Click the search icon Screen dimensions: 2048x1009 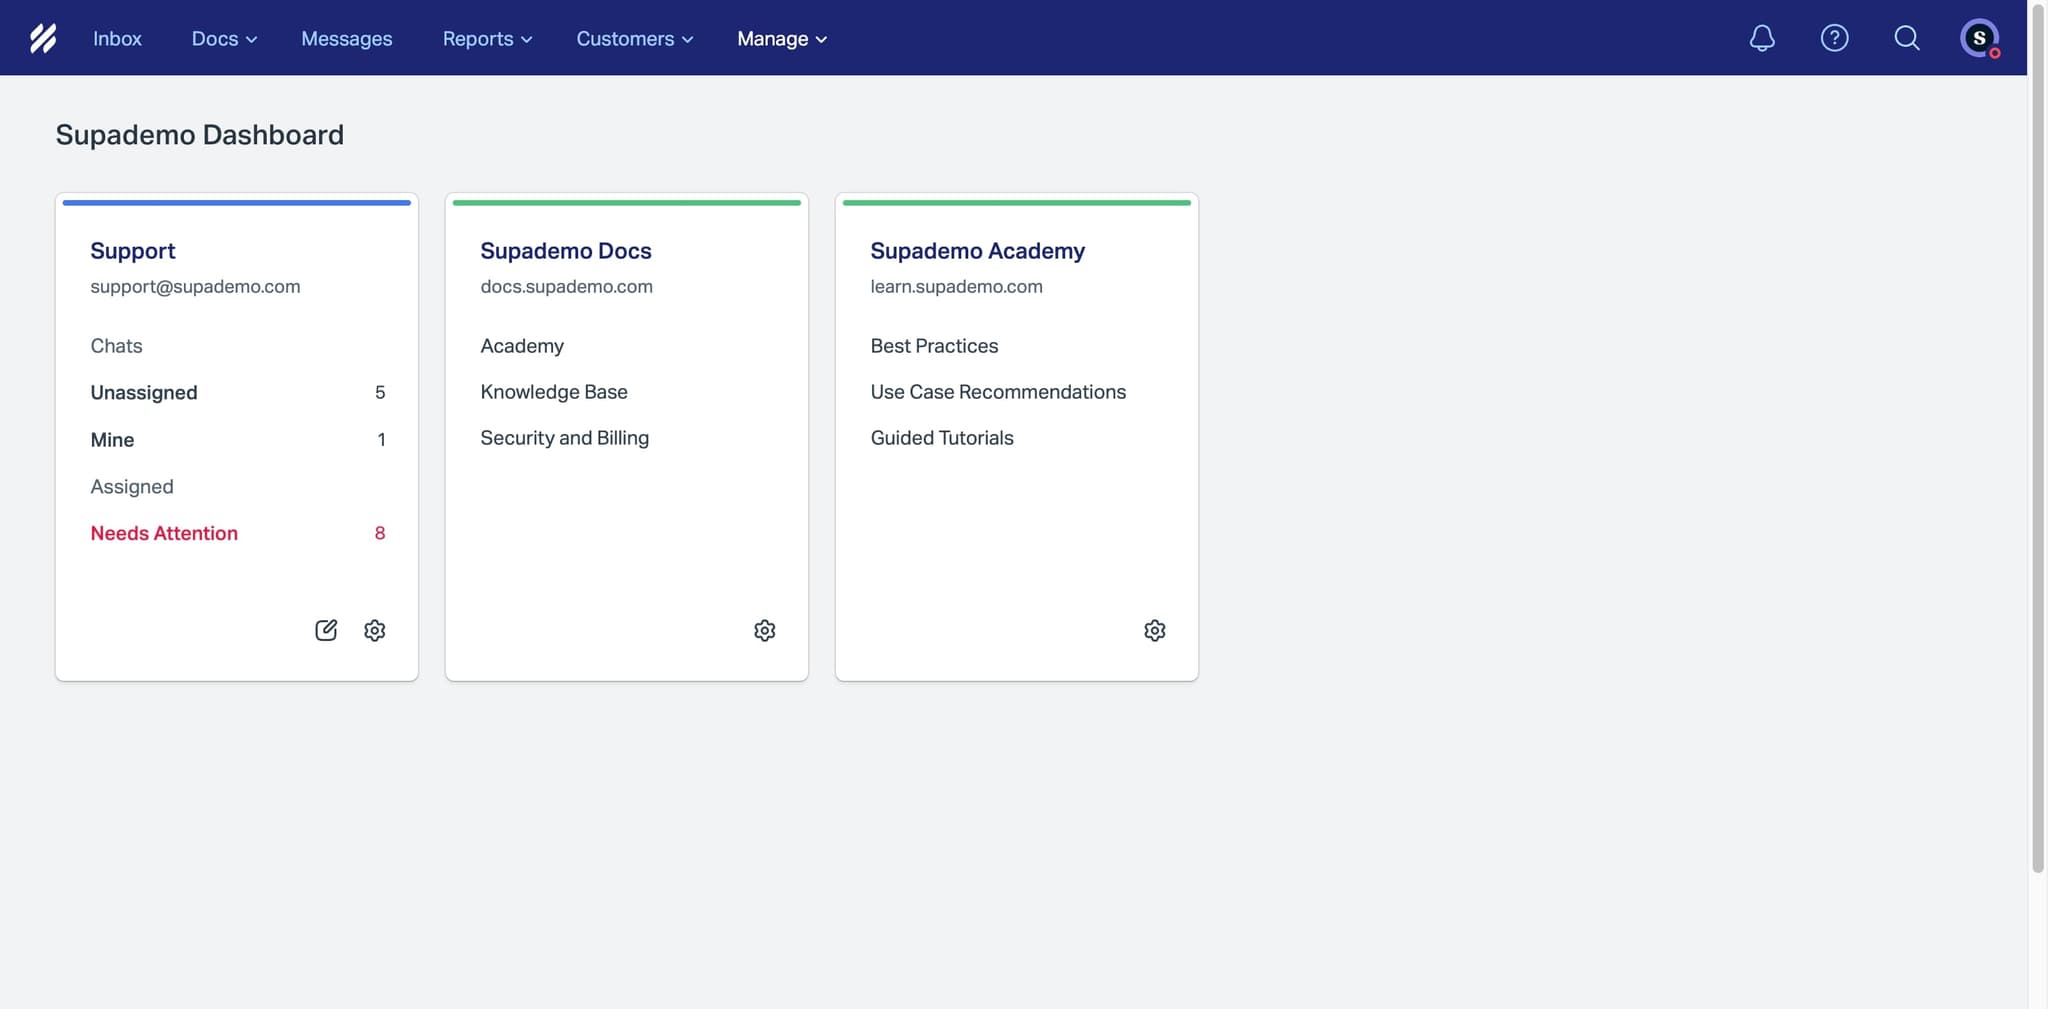point(1906,37)
